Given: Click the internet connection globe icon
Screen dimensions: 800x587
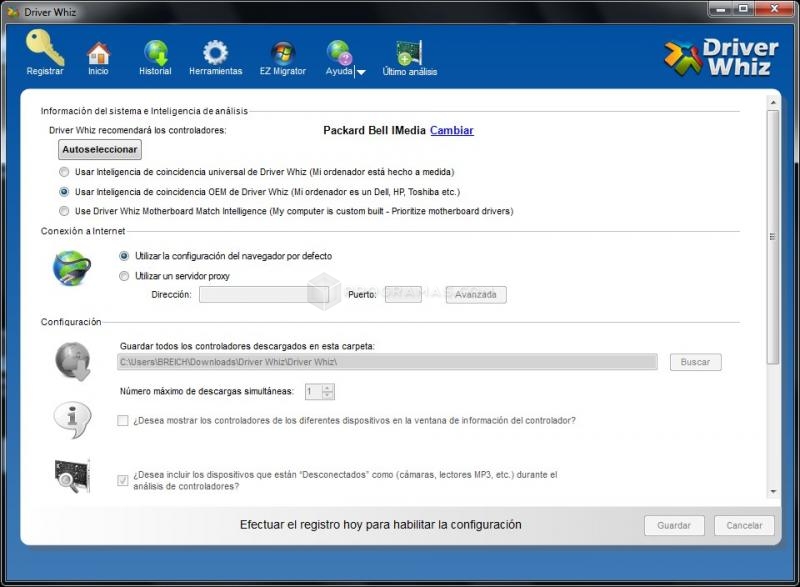Looking at the screenshot, I should click(72, 268).
